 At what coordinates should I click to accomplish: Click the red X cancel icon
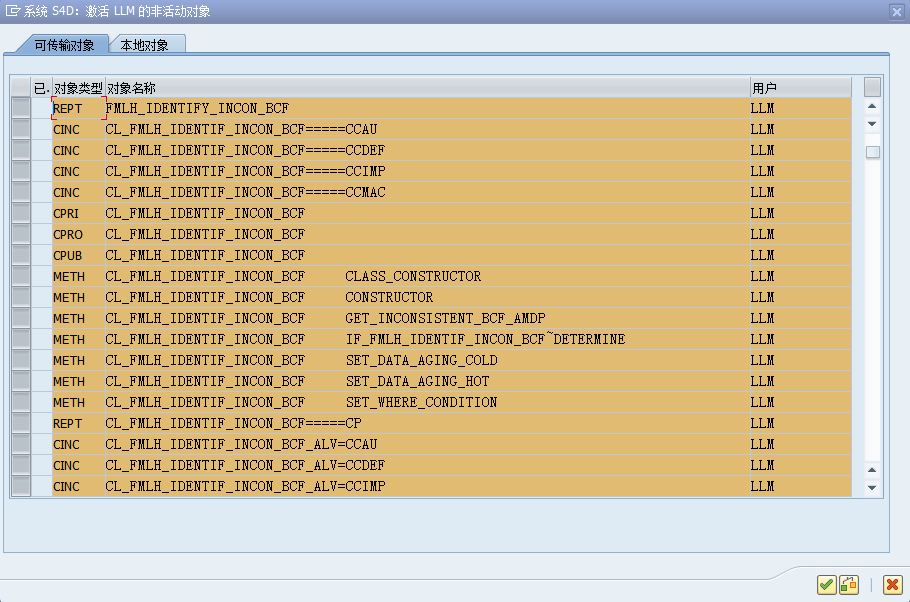[892, 585]
